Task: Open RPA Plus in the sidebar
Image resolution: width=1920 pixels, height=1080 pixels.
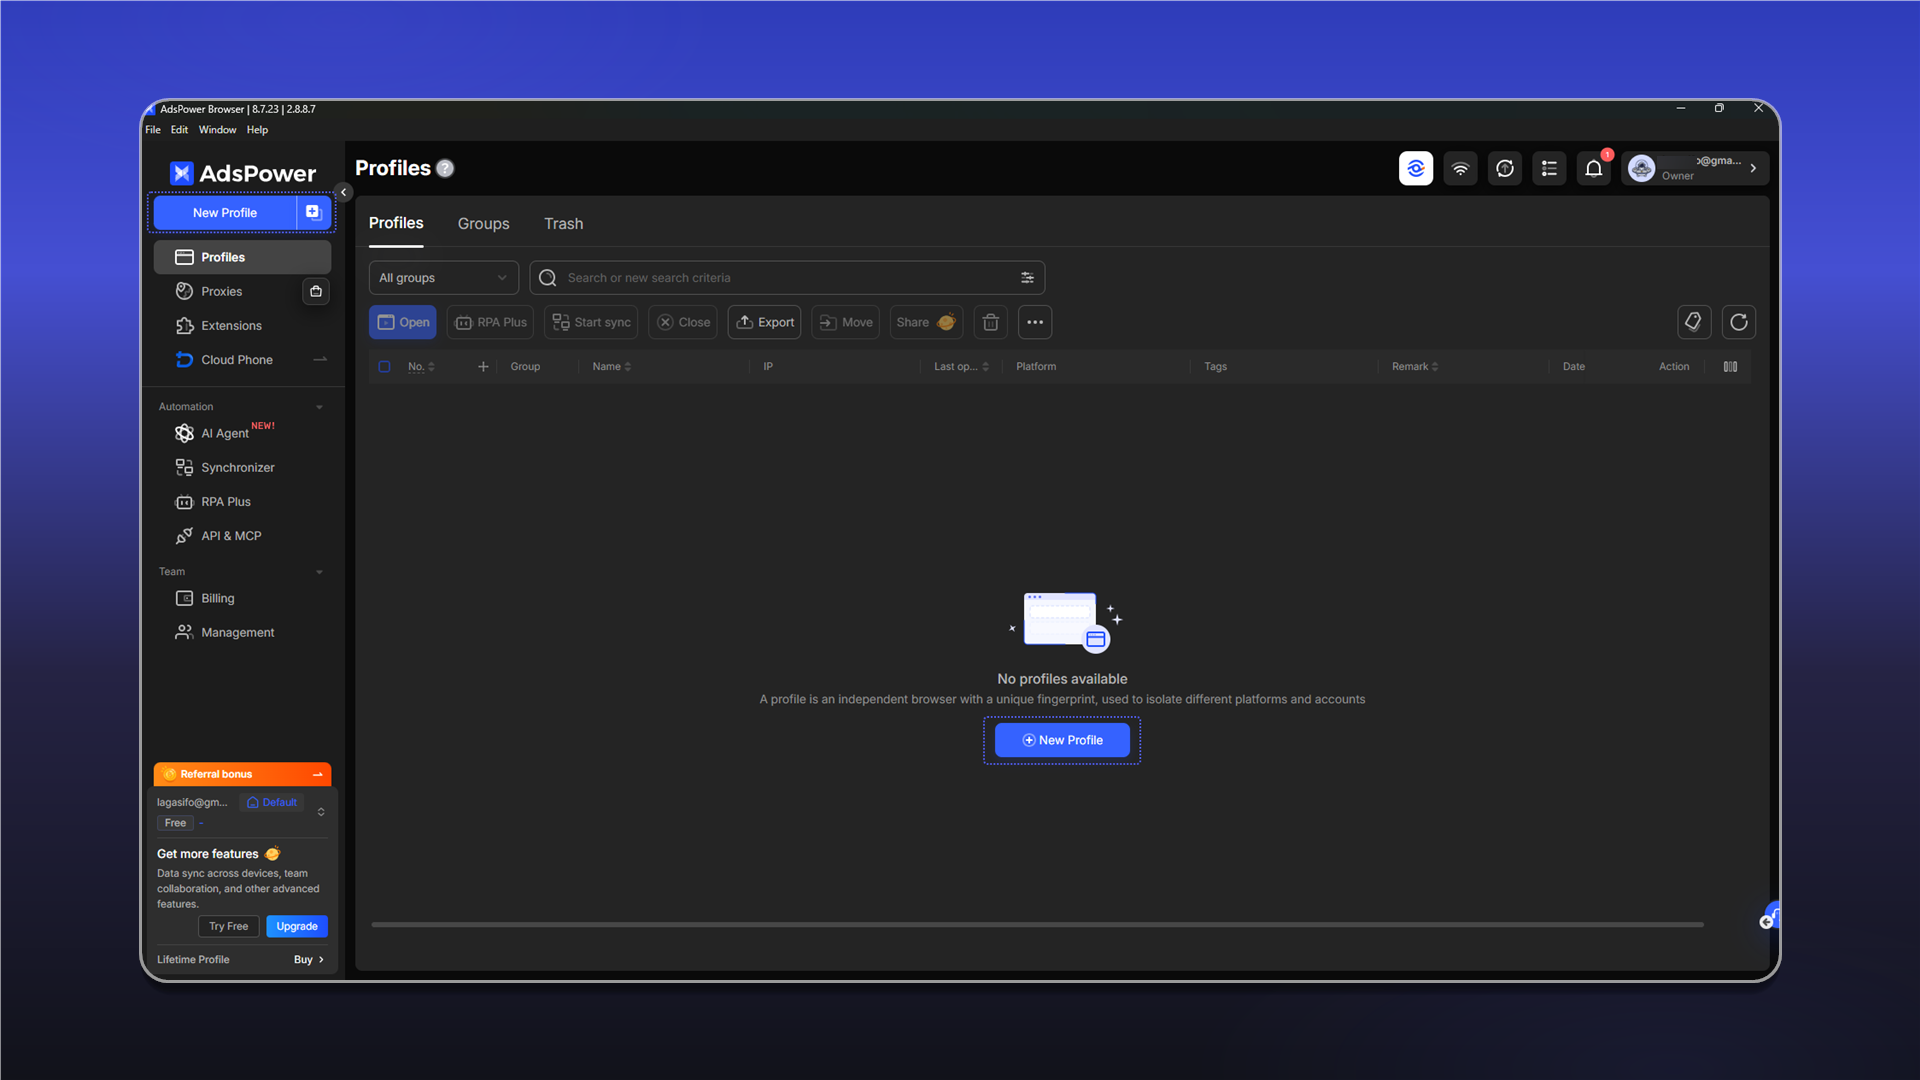Action: click(242, 502)
